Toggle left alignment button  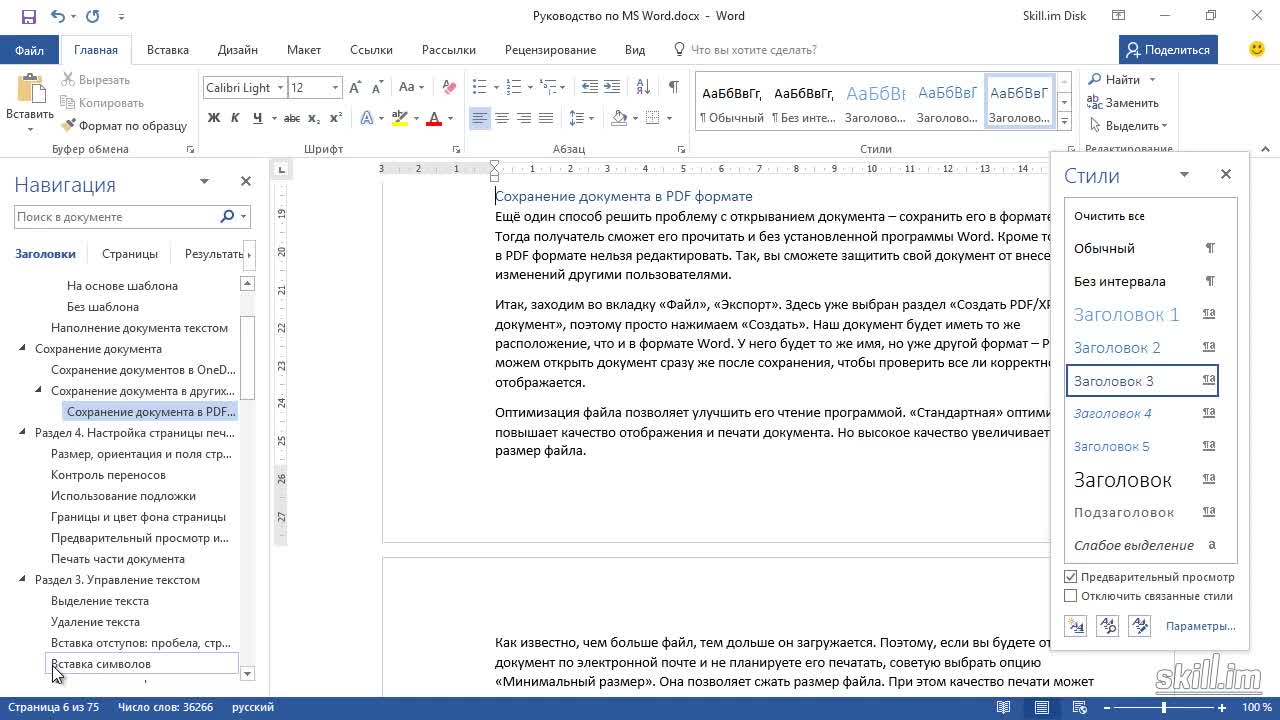click(x=480, y=118)
